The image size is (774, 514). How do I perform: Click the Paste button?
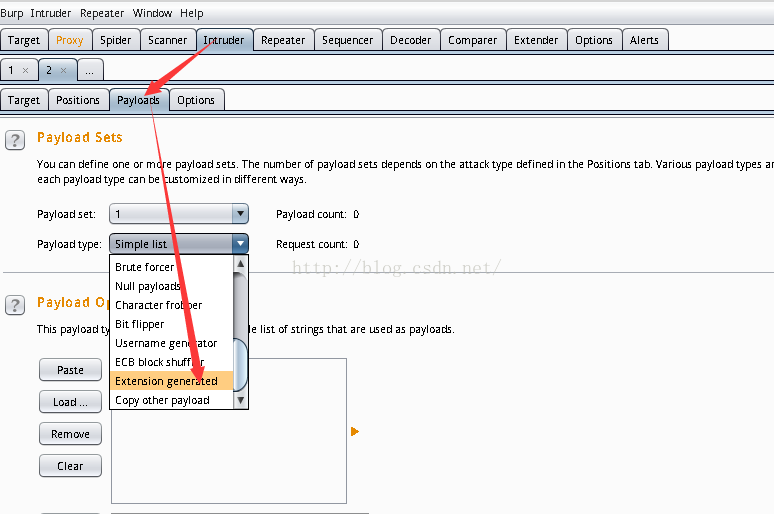click(x=70, y=370)
